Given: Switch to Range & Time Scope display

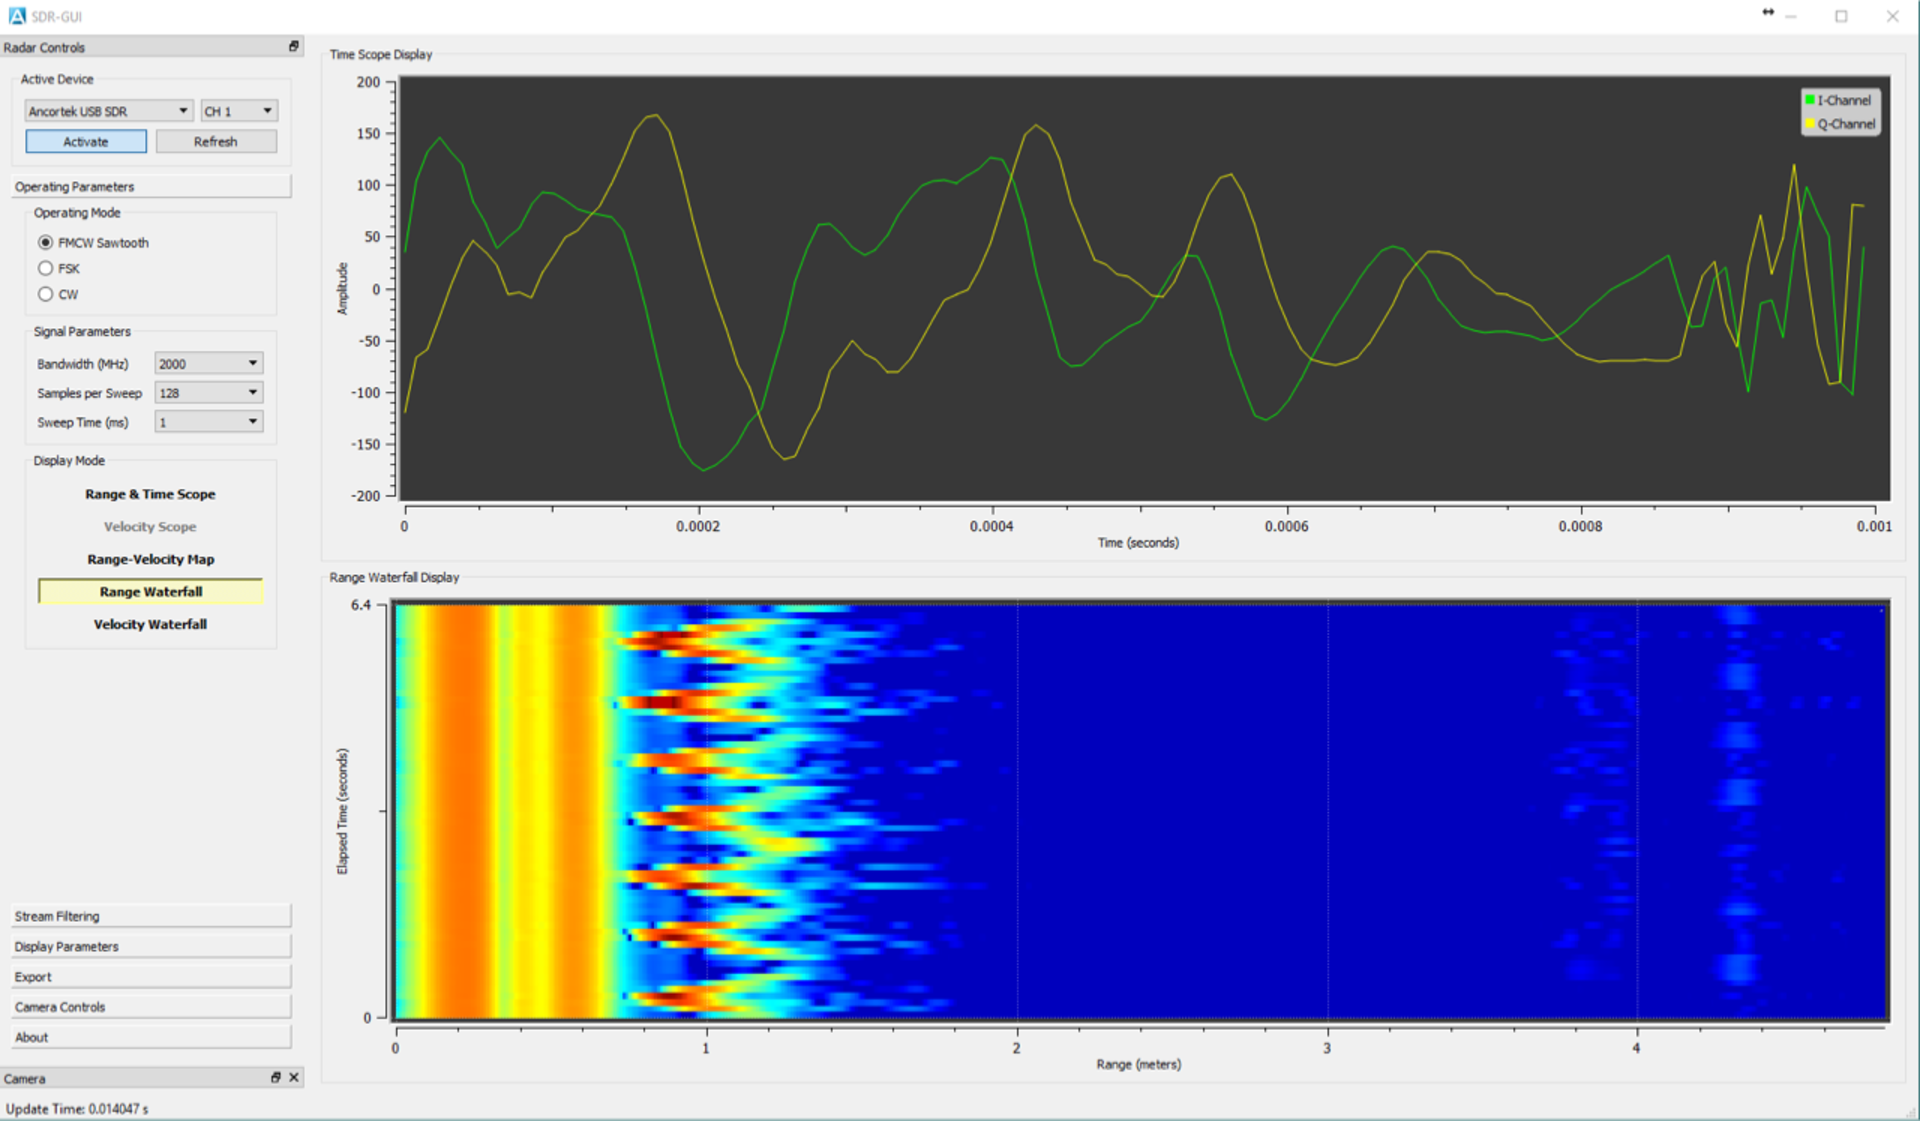Looking at the screenshot, I should click(150, 493).
